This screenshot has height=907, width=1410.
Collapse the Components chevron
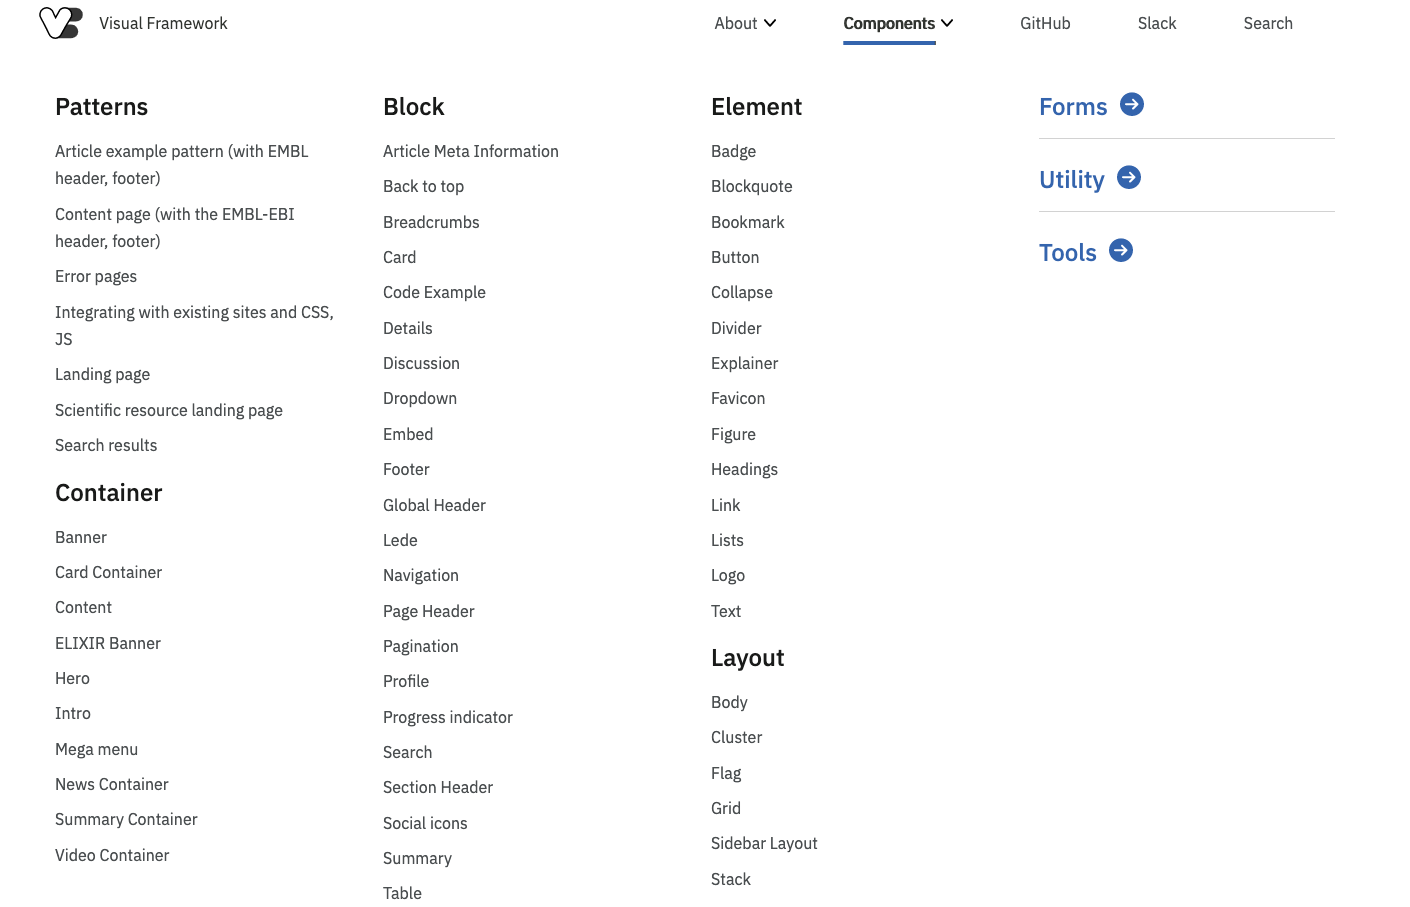(947, 23)
